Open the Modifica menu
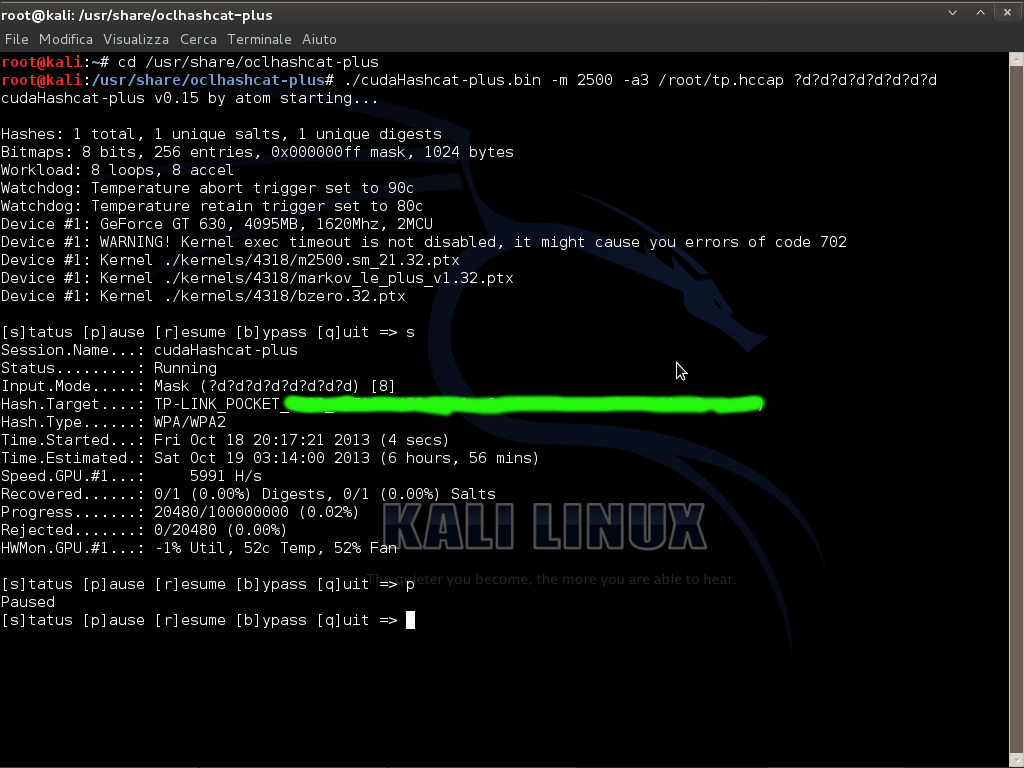This screenshot has width=1024, height=768. coord(66,39)
